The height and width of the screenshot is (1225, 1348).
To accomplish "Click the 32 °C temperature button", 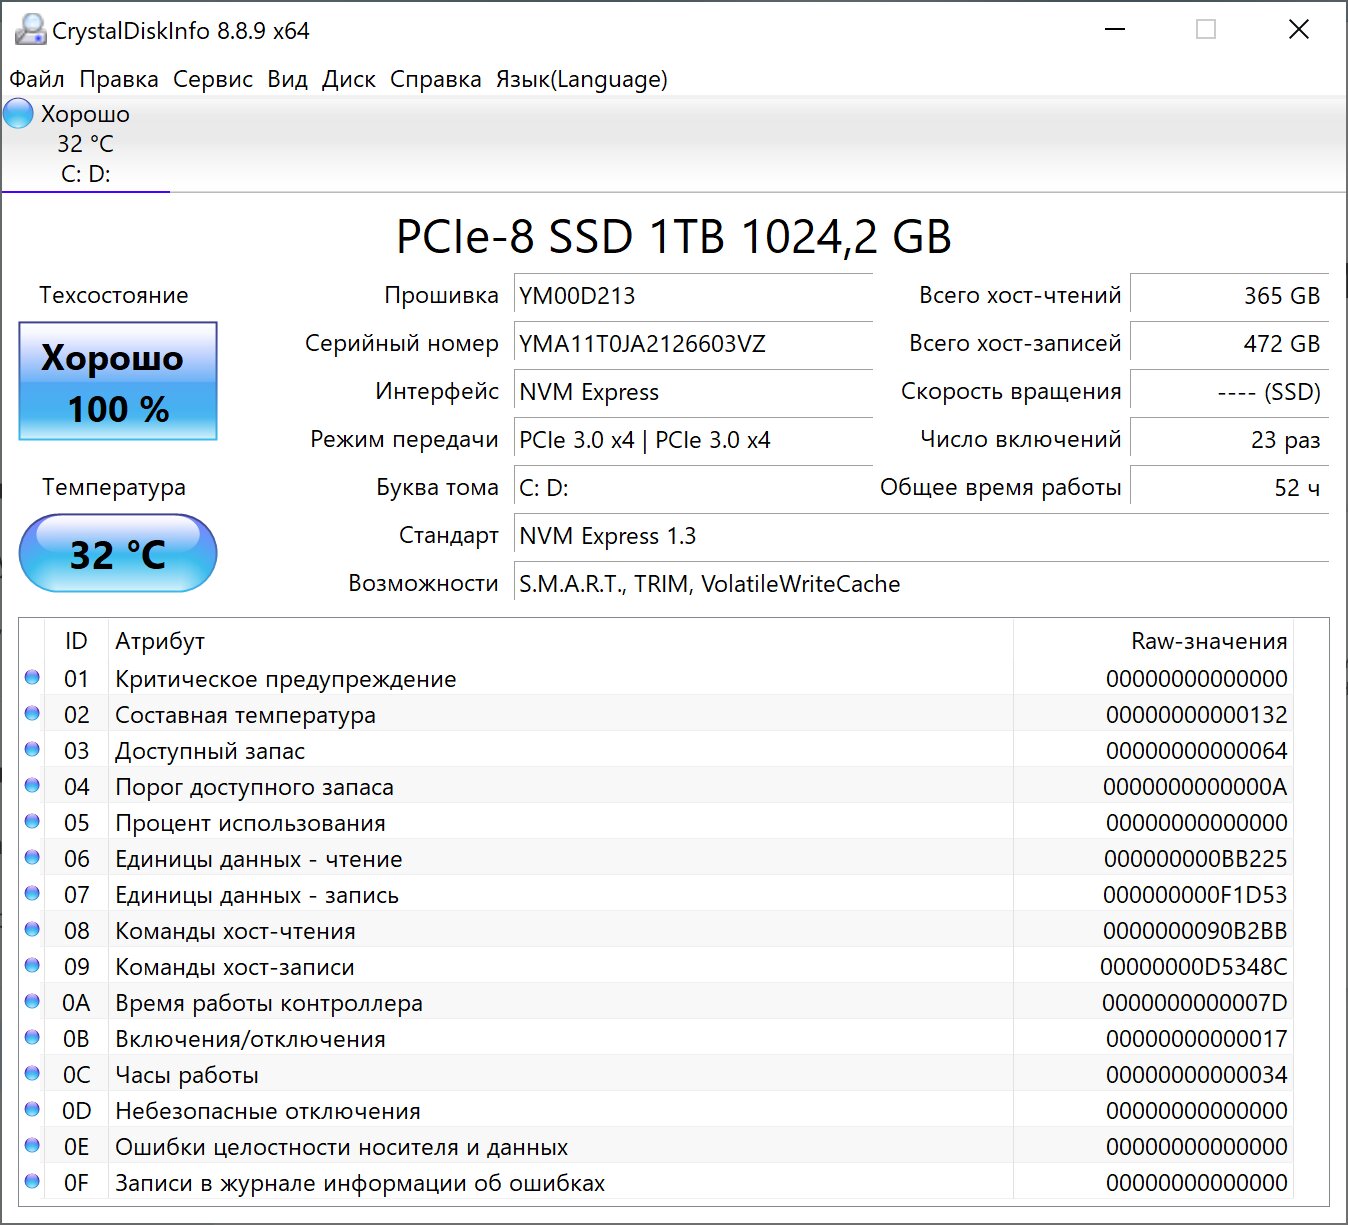I will (x=118, y=553).
